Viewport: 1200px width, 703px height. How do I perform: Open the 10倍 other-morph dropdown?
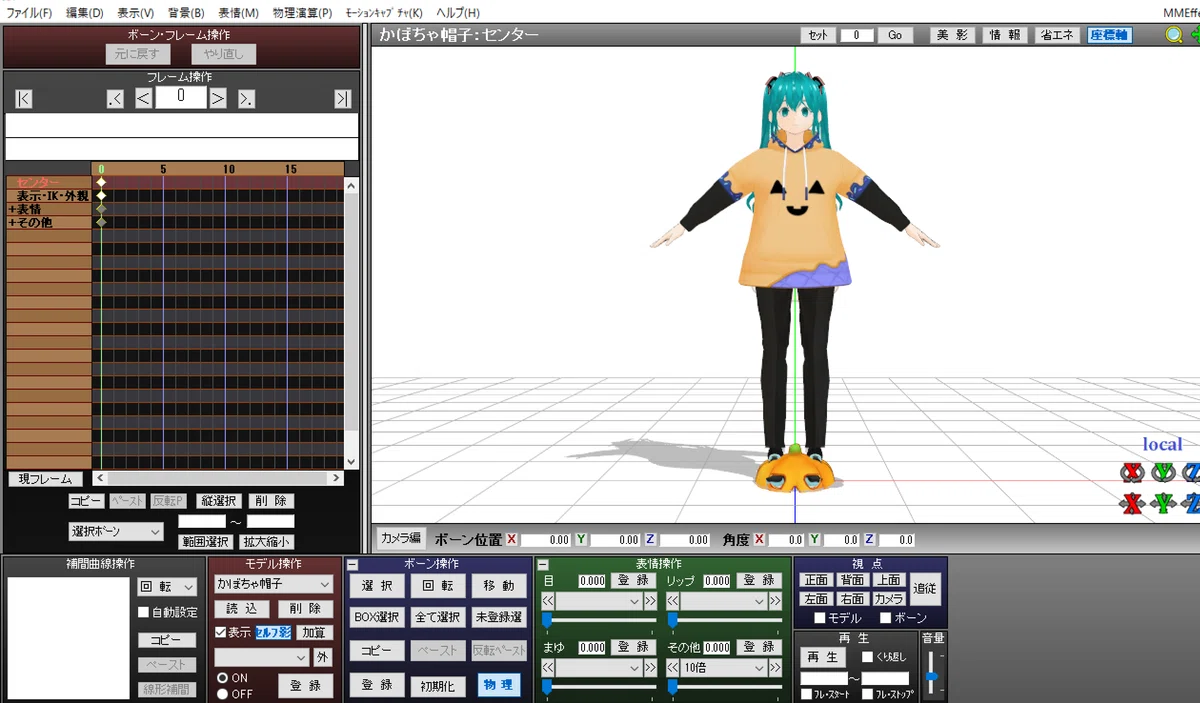pyautogui.click(x=724, y=667)
